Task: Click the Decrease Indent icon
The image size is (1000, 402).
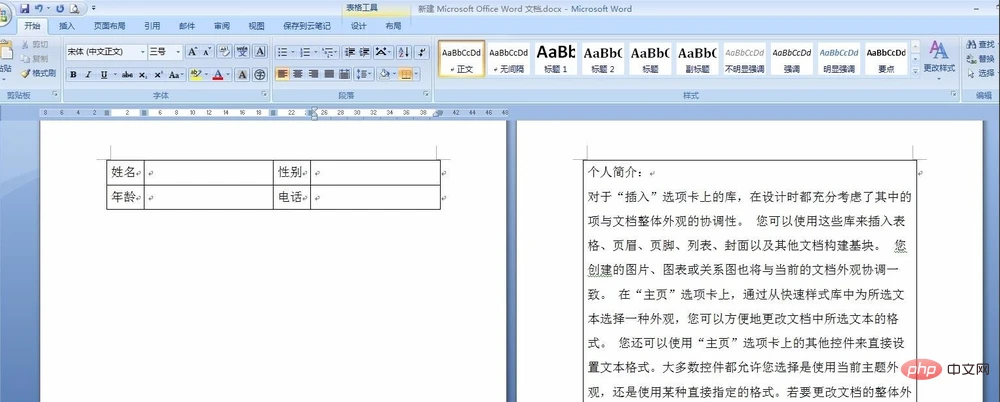Action: pos(349,52)
